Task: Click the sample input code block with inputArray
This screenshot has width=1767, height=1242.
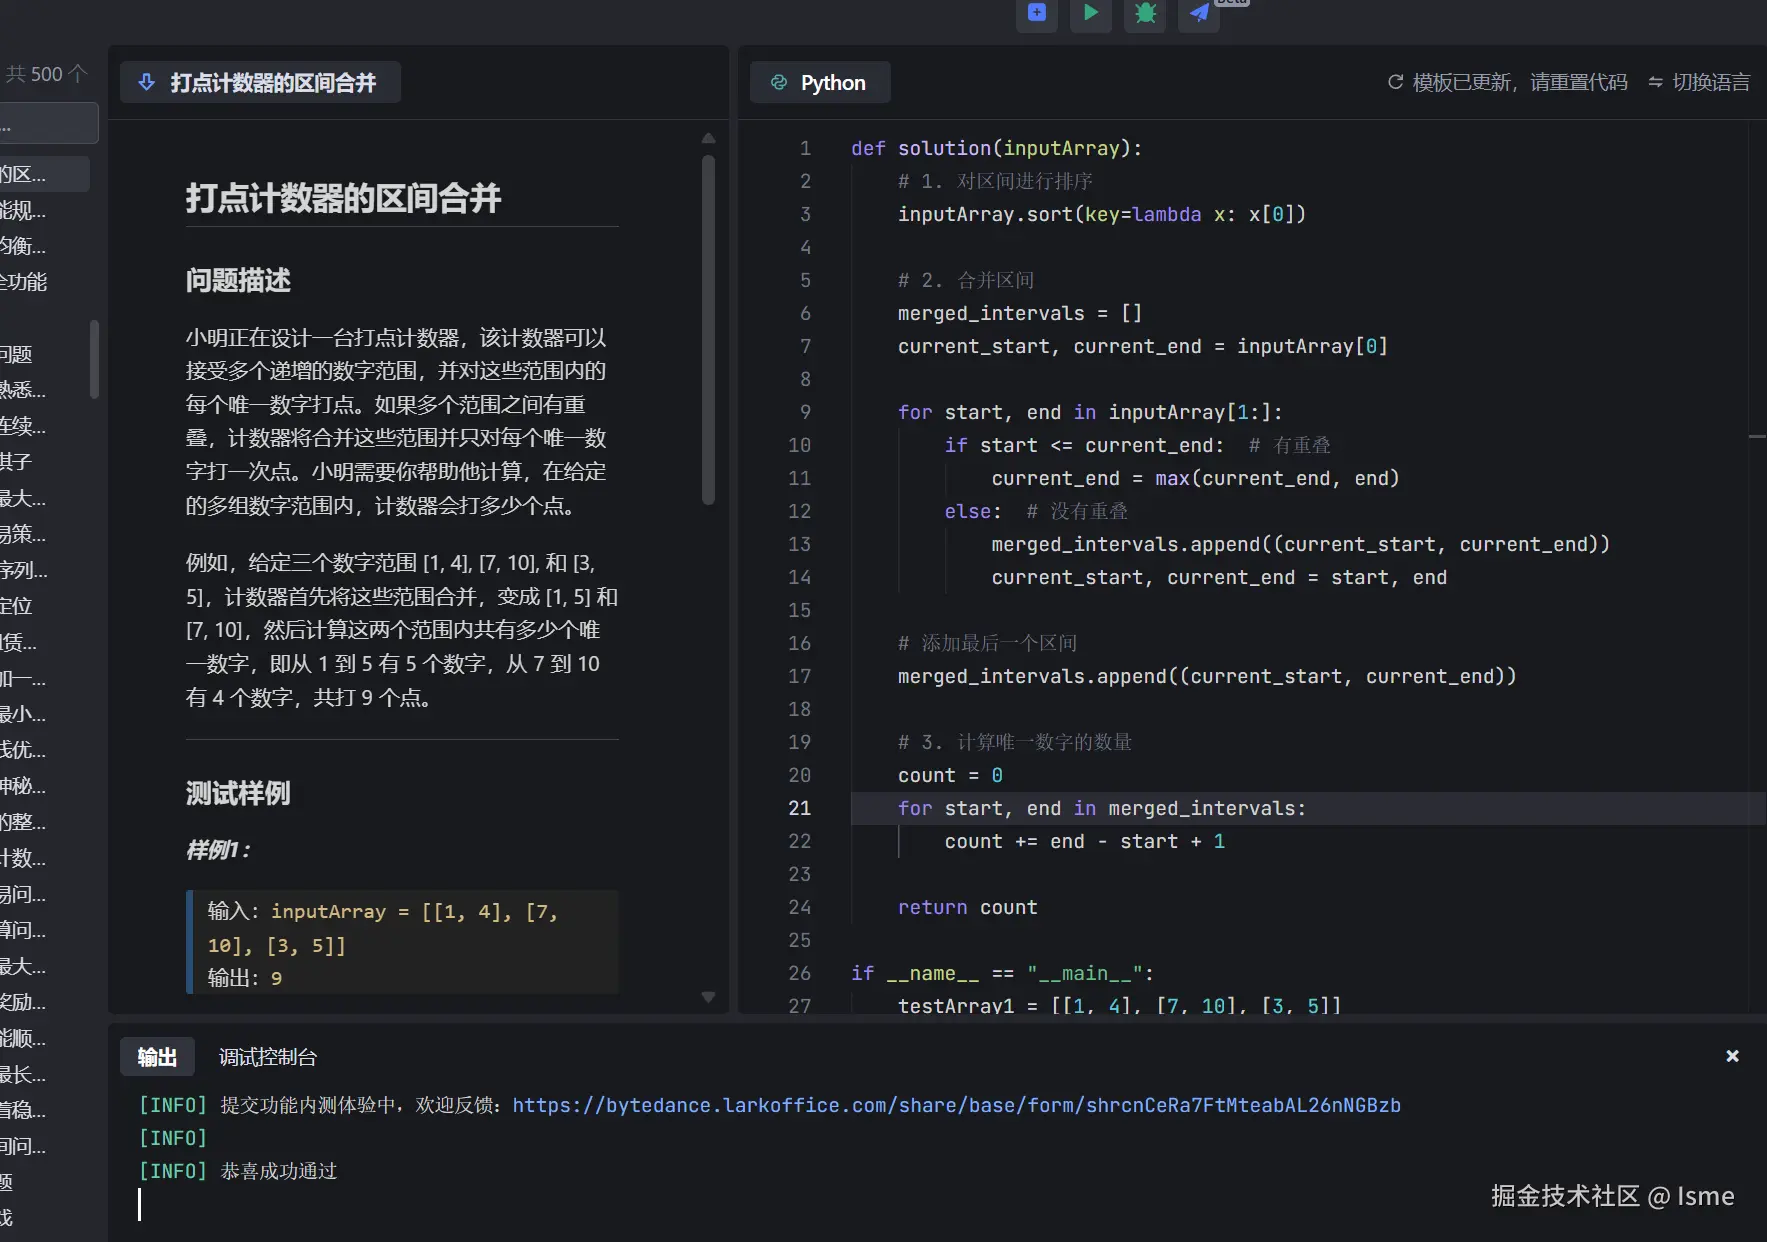Action: (402, 943)
